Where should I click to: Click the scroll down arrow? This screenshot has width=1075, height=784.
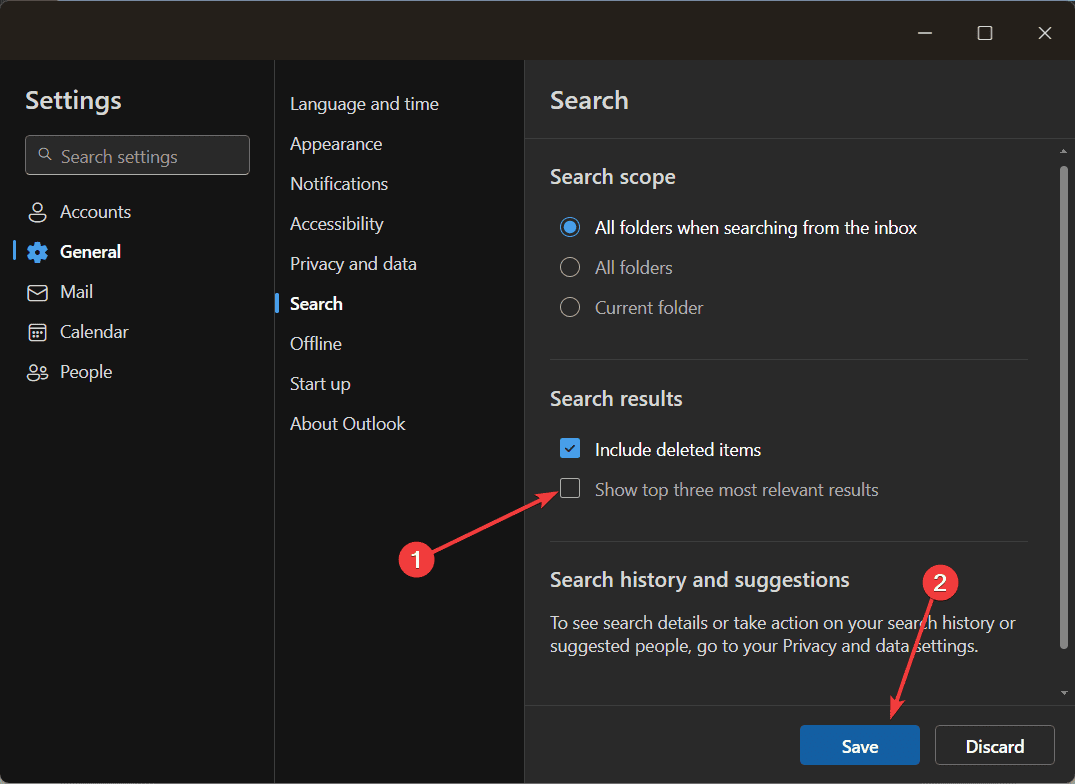1064,692
